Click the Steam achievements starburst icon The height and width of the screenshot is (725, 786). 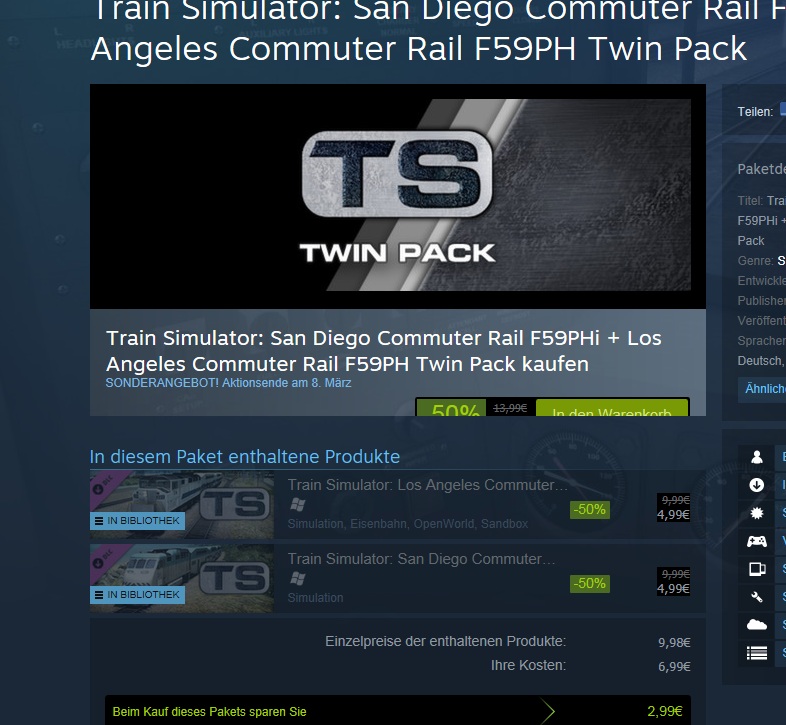(x=756, y=513)
